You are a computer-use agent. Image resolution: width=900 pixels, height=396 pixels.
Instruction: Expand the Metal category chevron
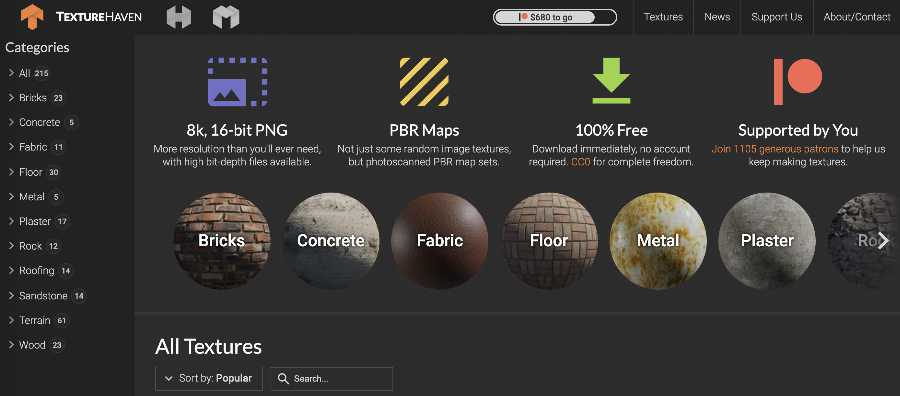(11, 196)
